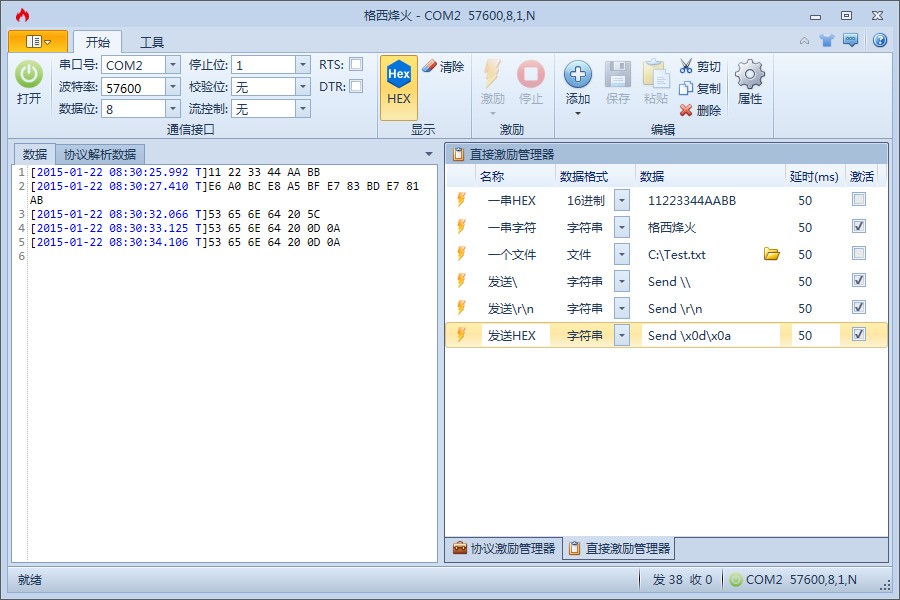Click folder browse icon for C:\Test.txt
Viewport: 900px width, 600px height.
point(771,254)
